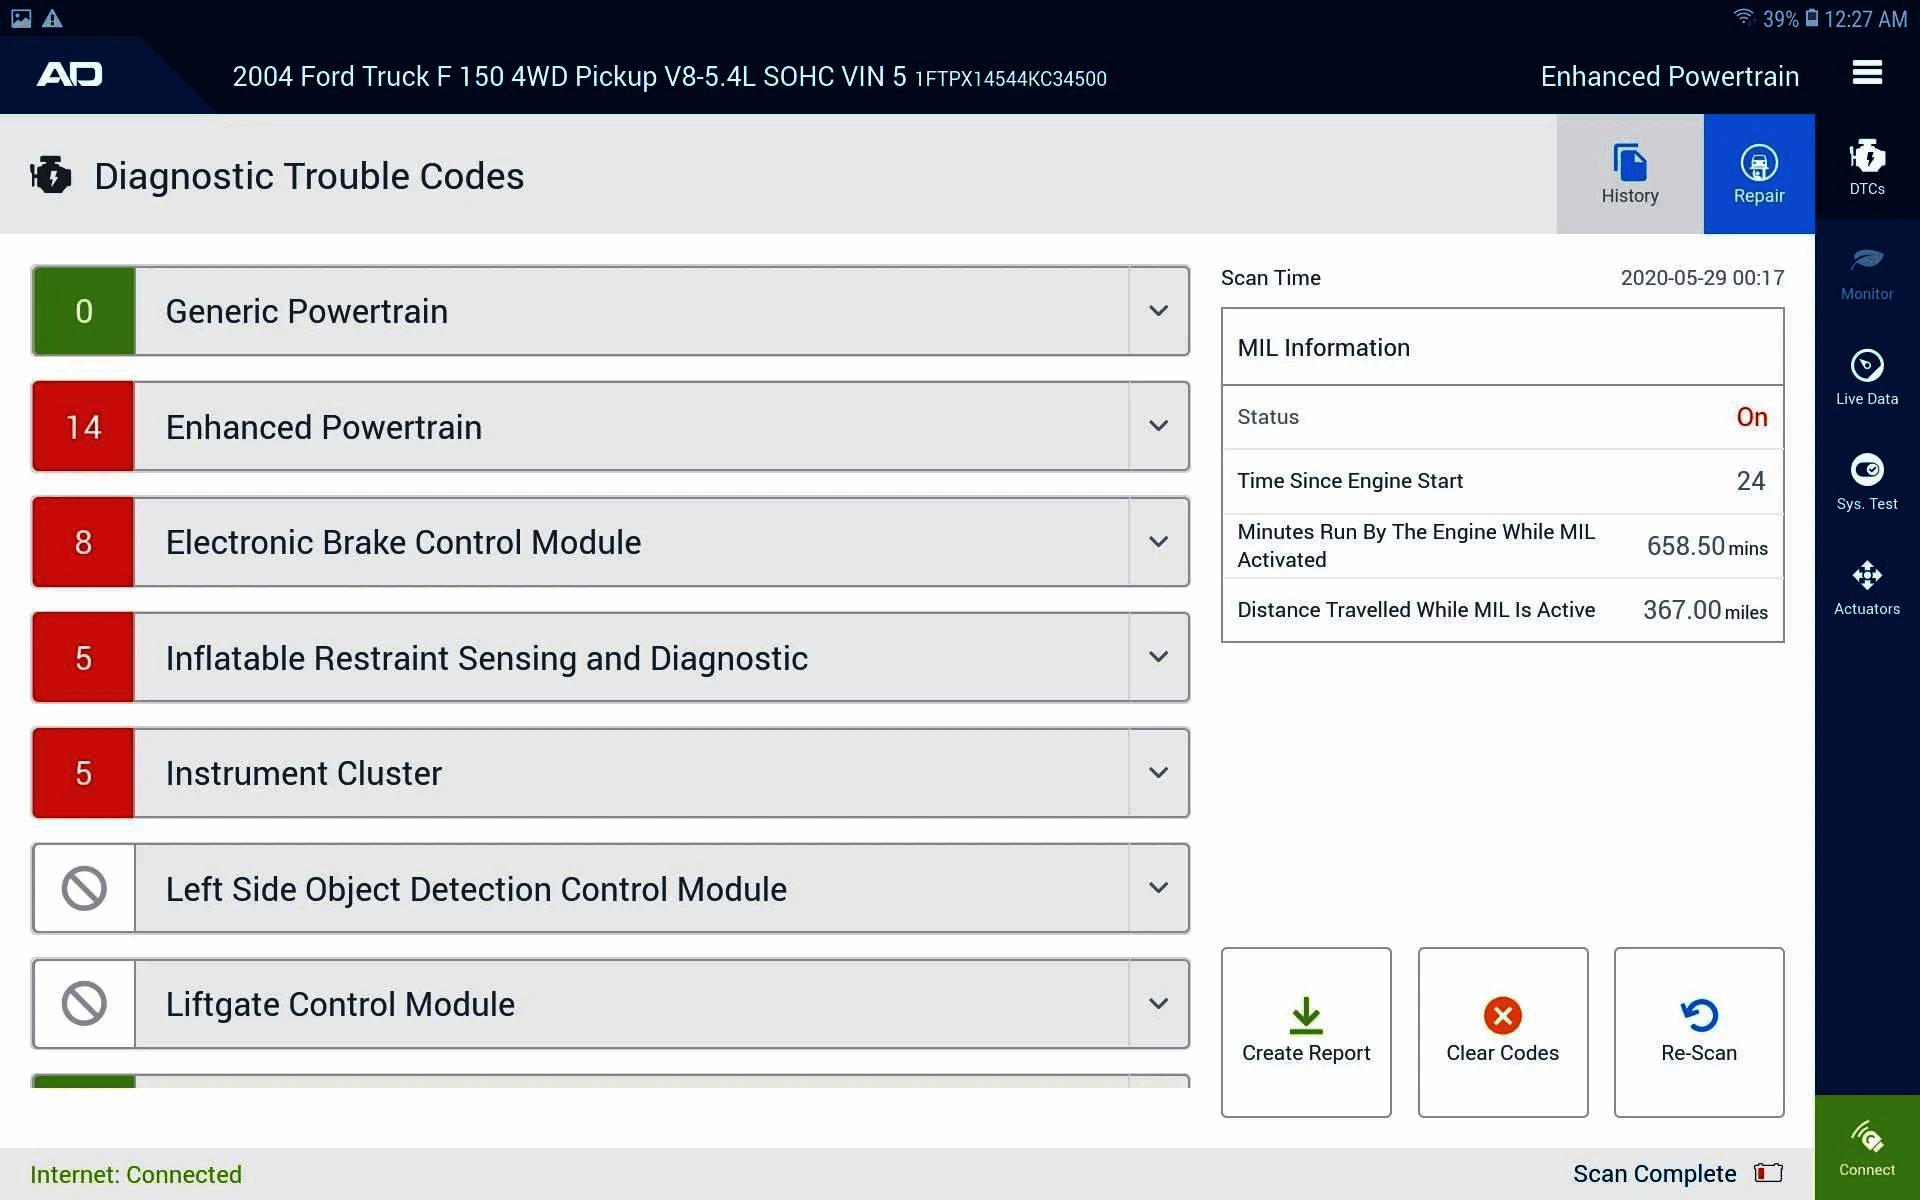Click the AD logo icon
This screenshot has height=1200, width=1920.
70,75
